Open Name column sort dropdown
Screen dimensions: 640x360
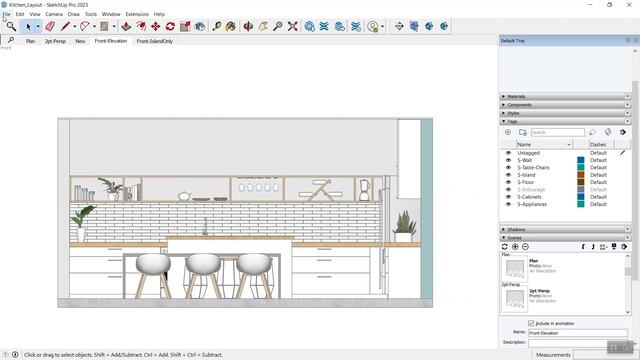pyautogui.click(x=569, y=144)
